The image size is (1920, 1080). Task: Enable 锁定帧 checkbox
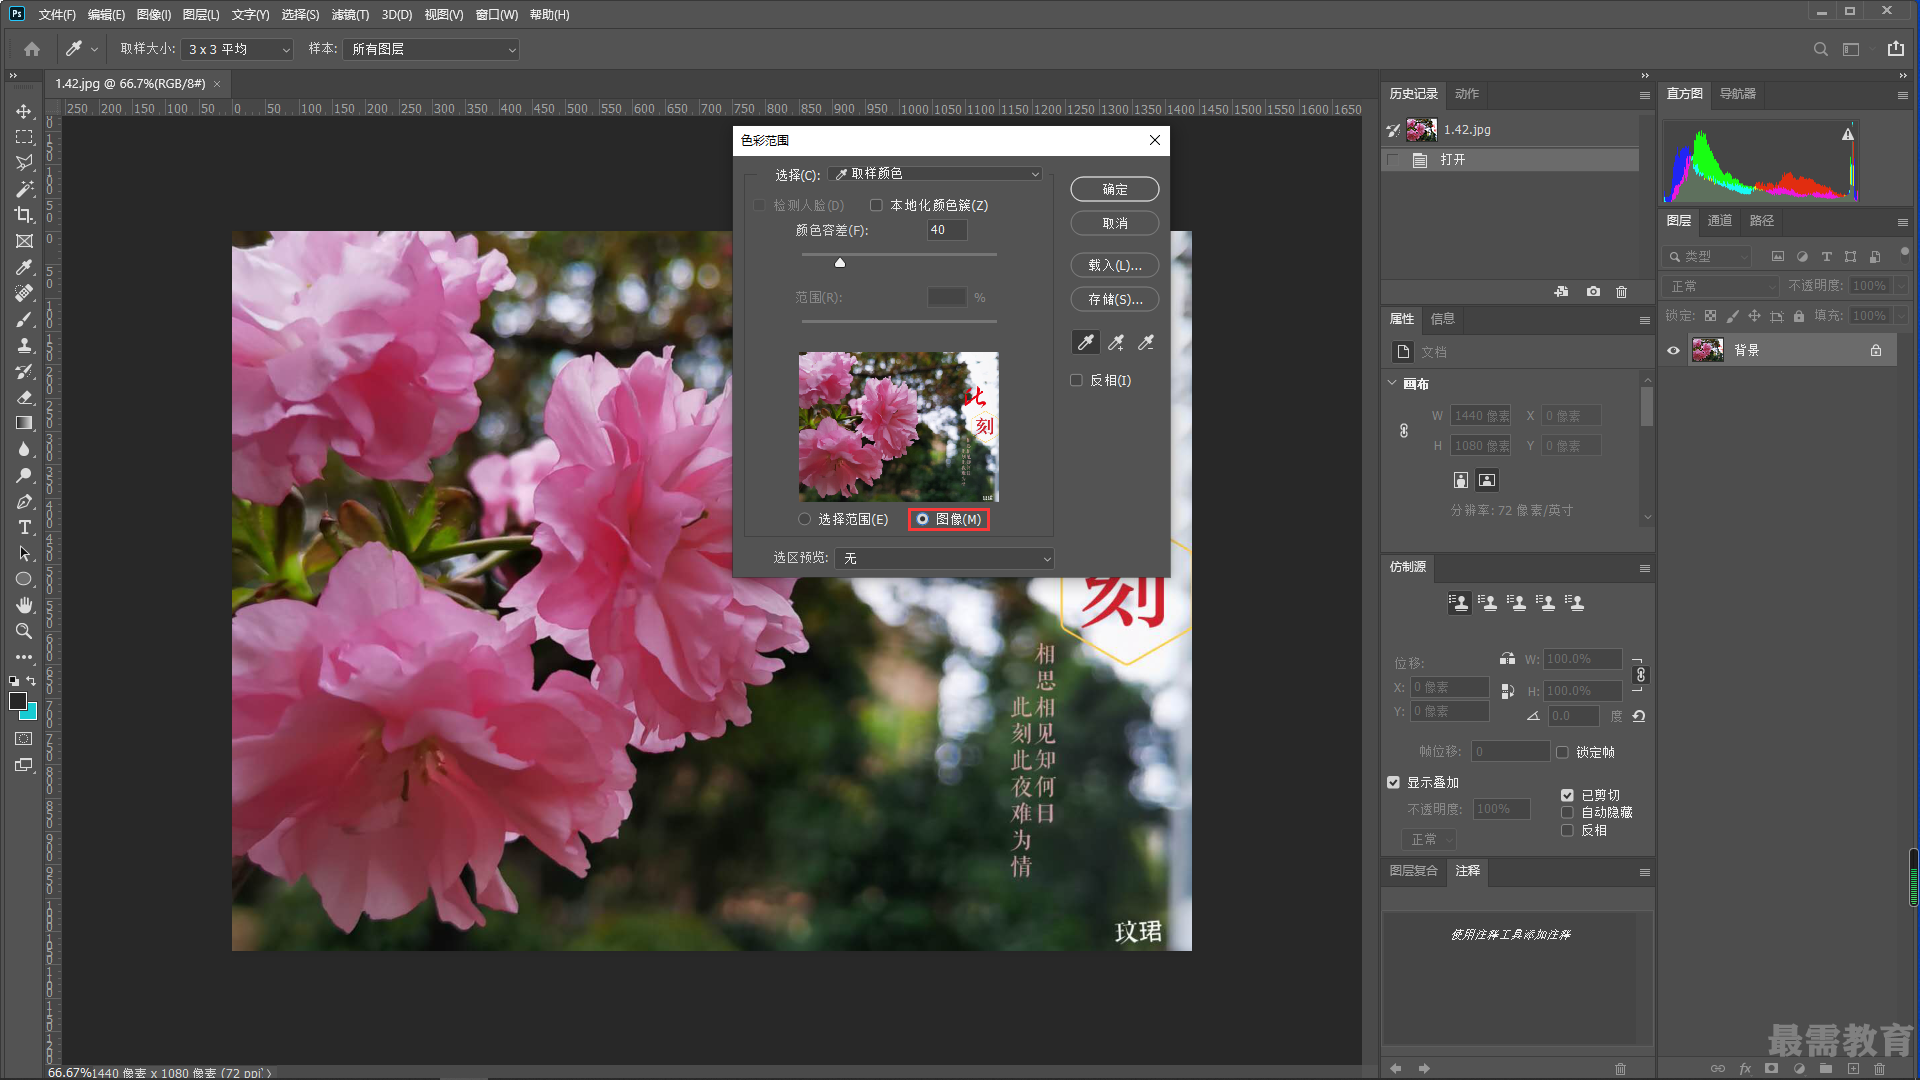tap(1562, 752)
